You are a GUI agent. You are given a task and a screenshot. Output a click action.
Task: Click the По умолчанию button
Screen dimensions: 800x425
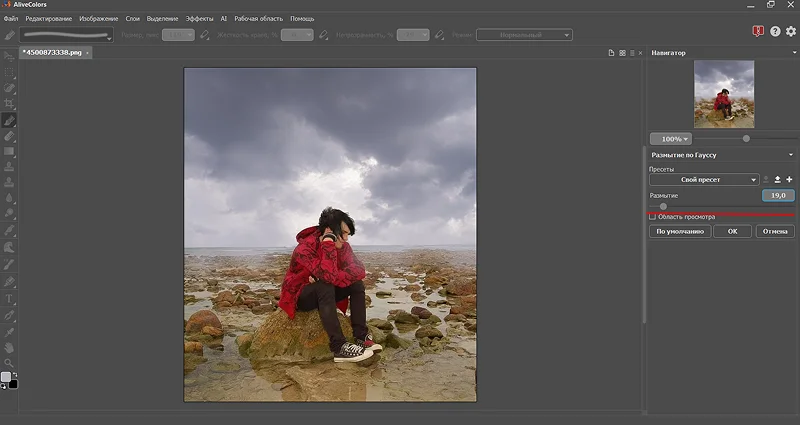click(x=680, y=231)
